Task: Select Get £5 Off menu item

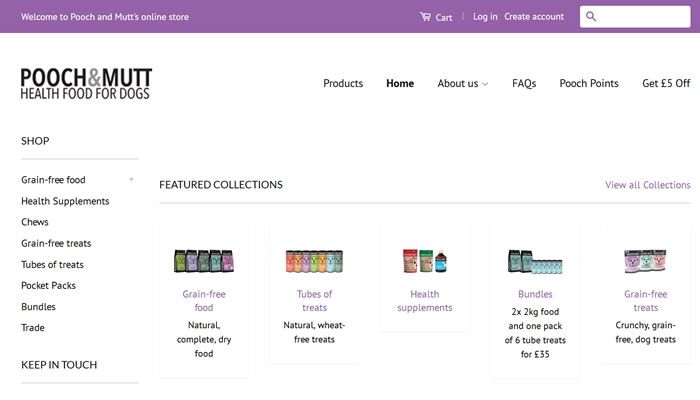Action: pyautogui.click(x=666, y=84)
